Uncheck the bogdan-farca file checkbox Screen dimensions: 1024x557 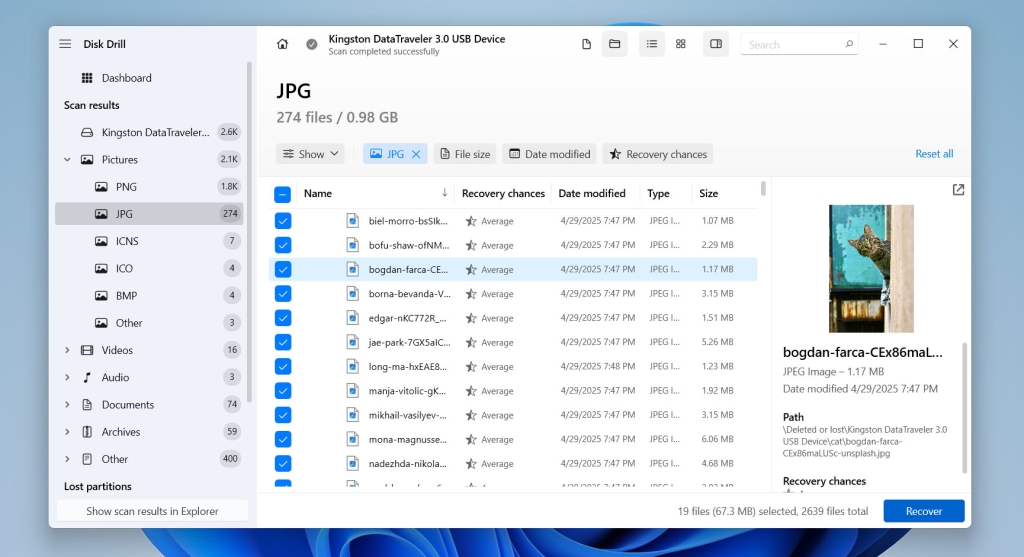(x=283, y=269)
